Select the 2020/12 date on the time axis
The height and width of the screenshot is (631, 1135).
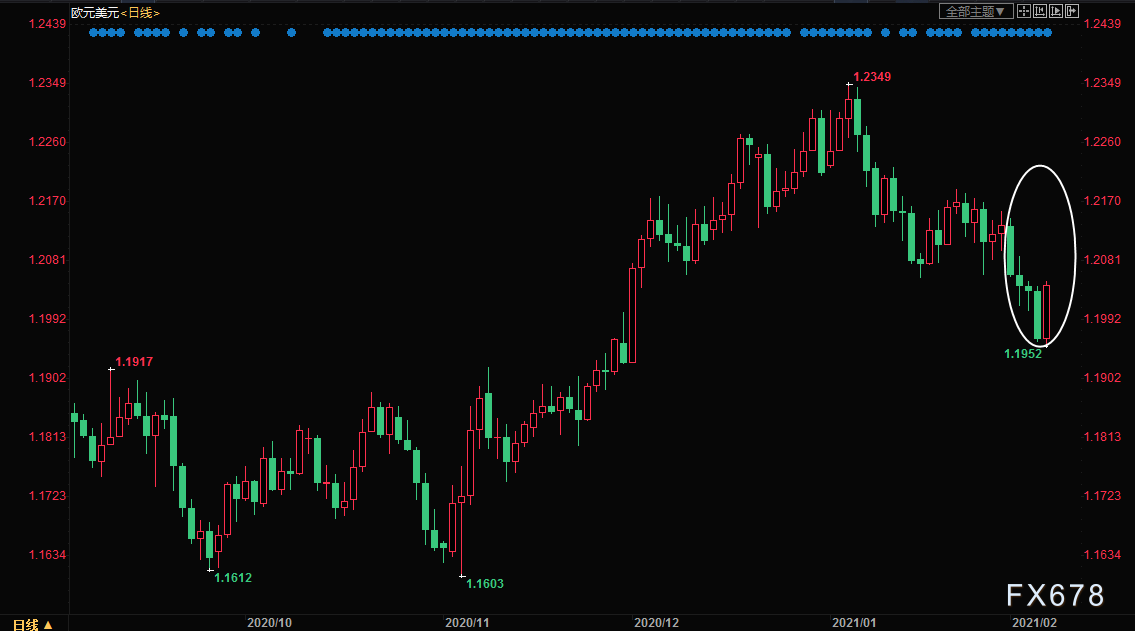657,622
